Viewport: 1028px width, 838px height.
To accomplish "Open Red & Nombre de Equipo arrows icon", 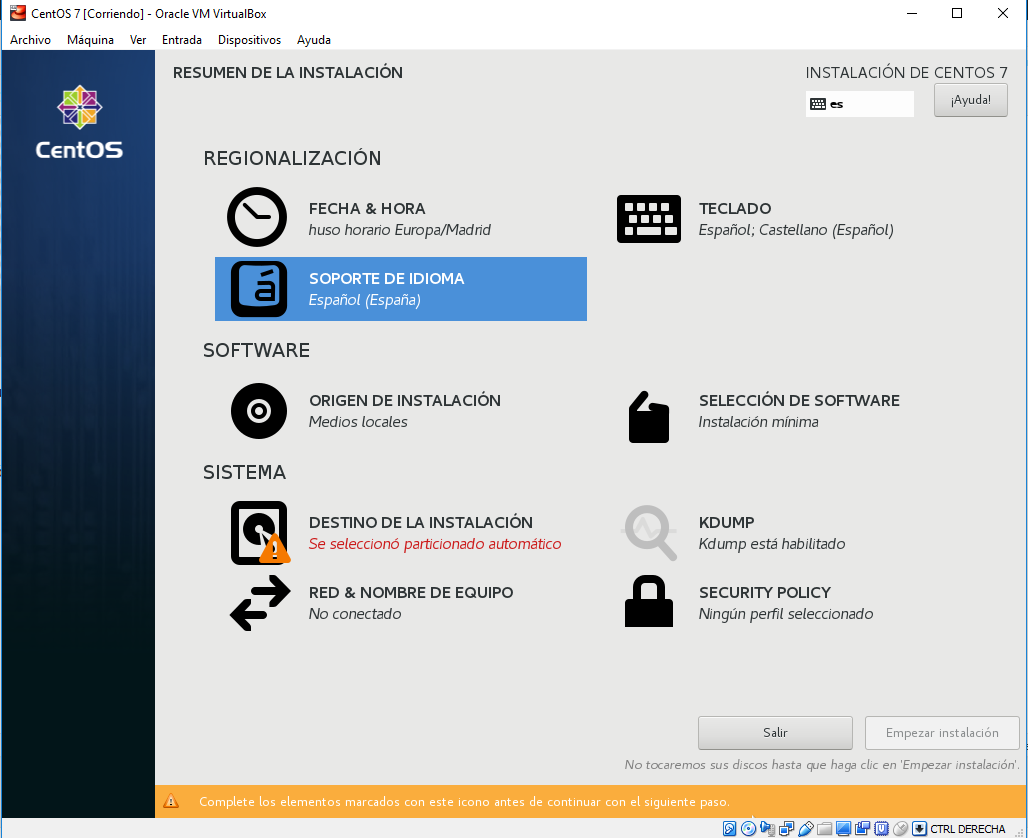I will click(x=259, y=602).
